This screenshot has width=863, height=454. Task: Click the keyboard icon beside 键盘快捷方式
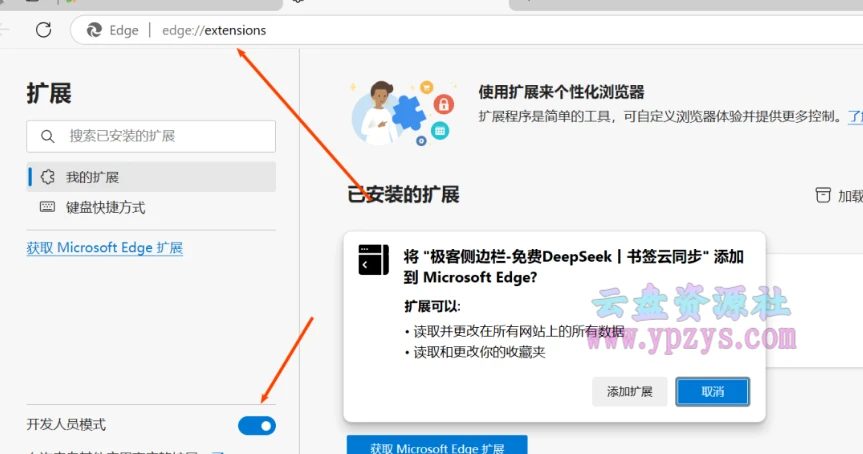pos(47,208)
